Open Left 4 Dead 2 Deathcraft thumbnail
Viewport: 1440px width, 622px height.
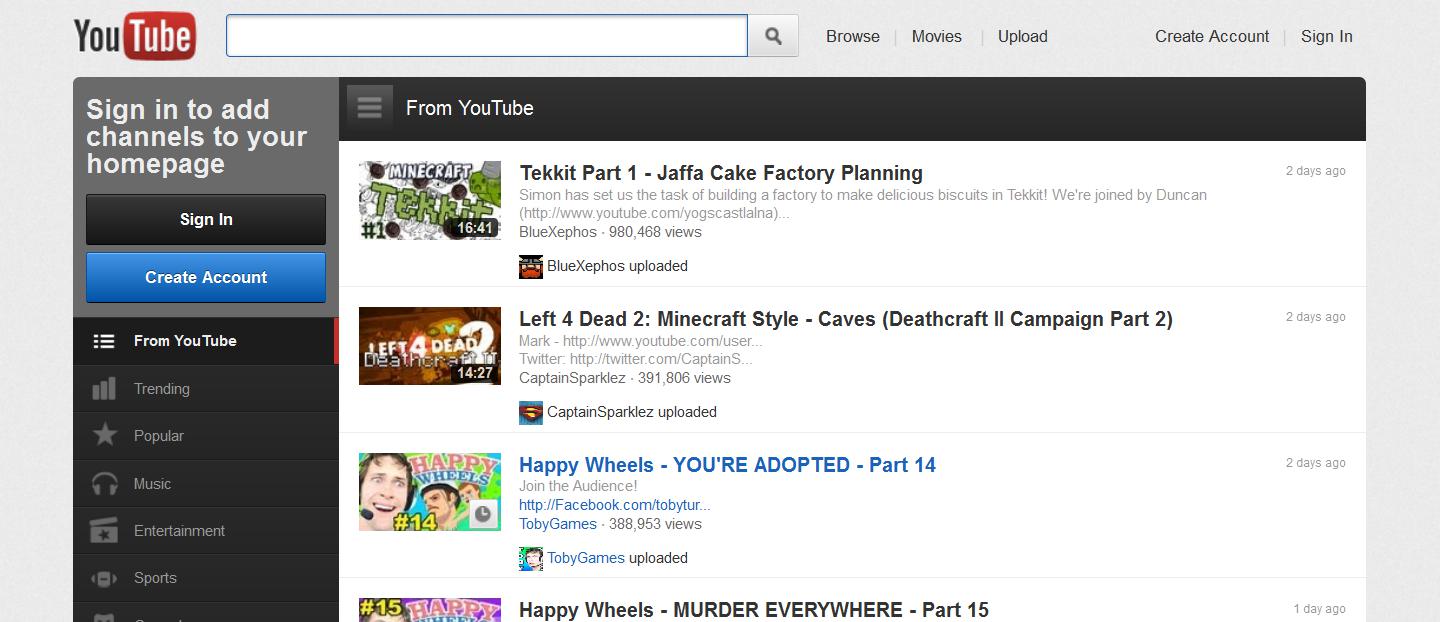click(x=430, y=346)
